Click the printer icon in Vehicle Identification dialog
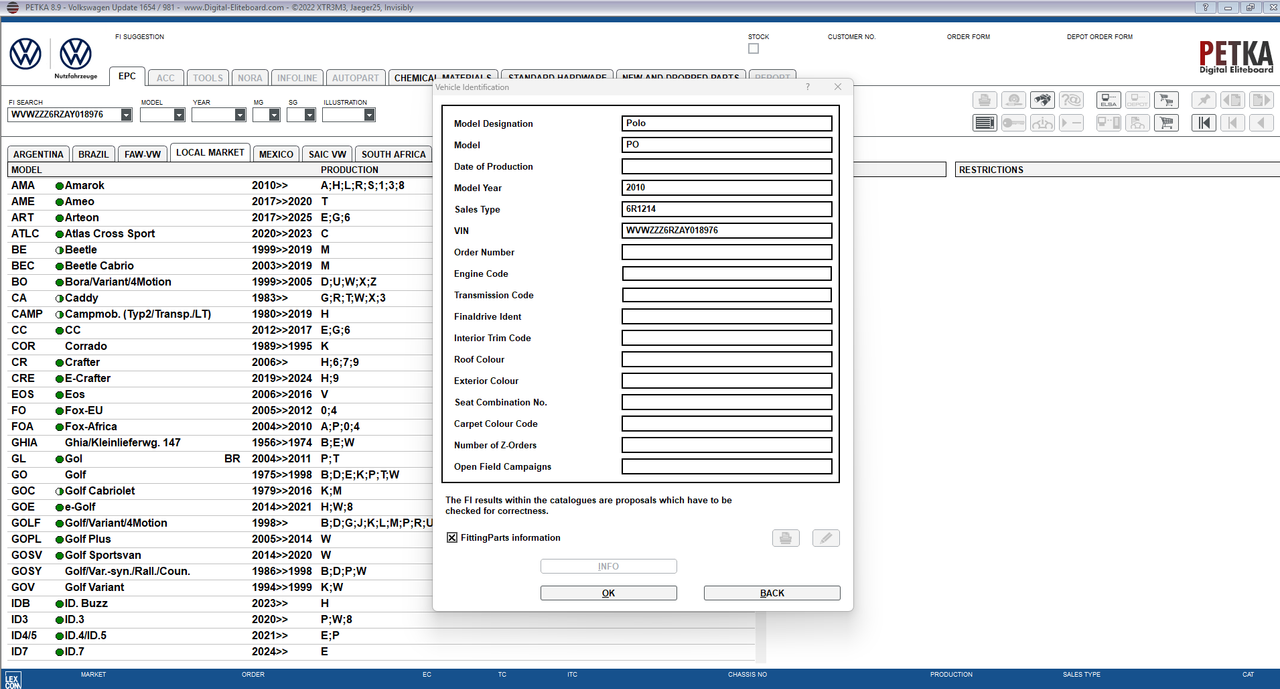 (x=785, y=538)
